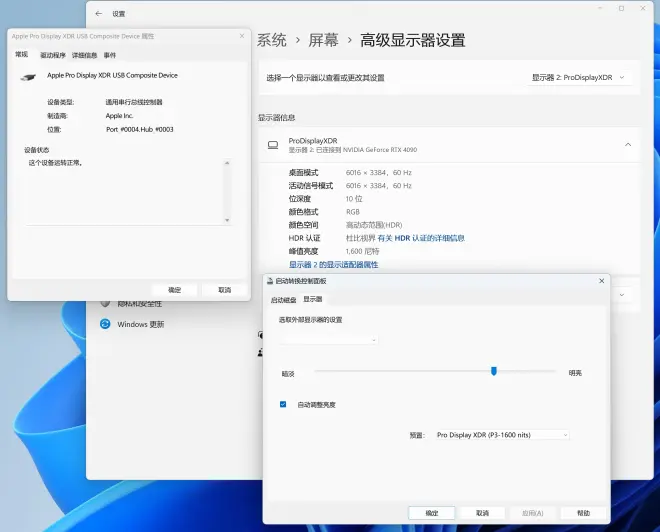Click the Port #0004.Hub #0003 location text
Screen dimensions: 660x532
139,130
